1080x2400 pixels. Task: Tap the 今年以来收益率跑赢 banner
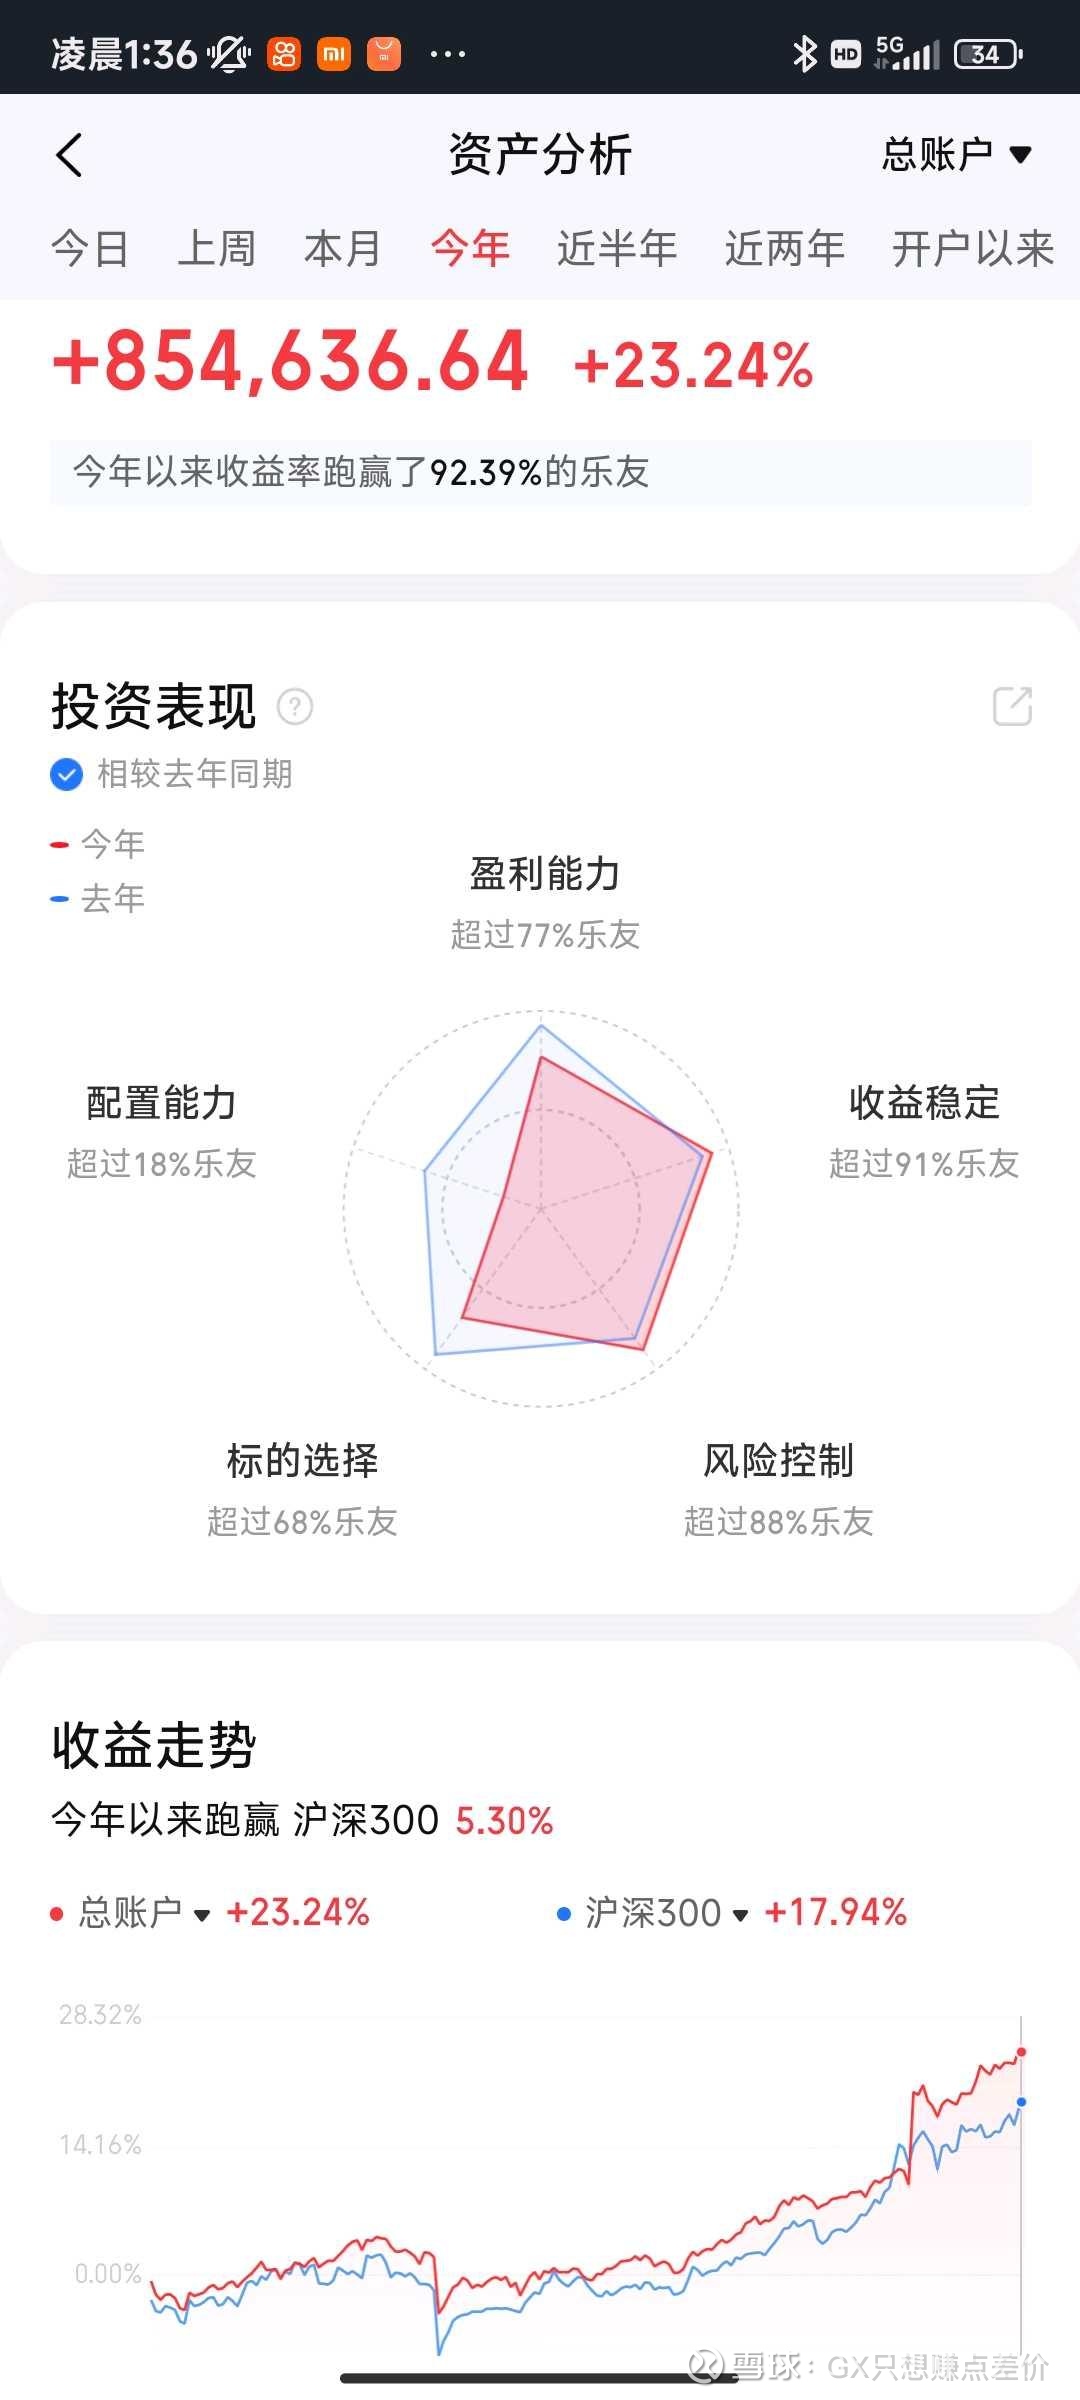pos(540,472)
